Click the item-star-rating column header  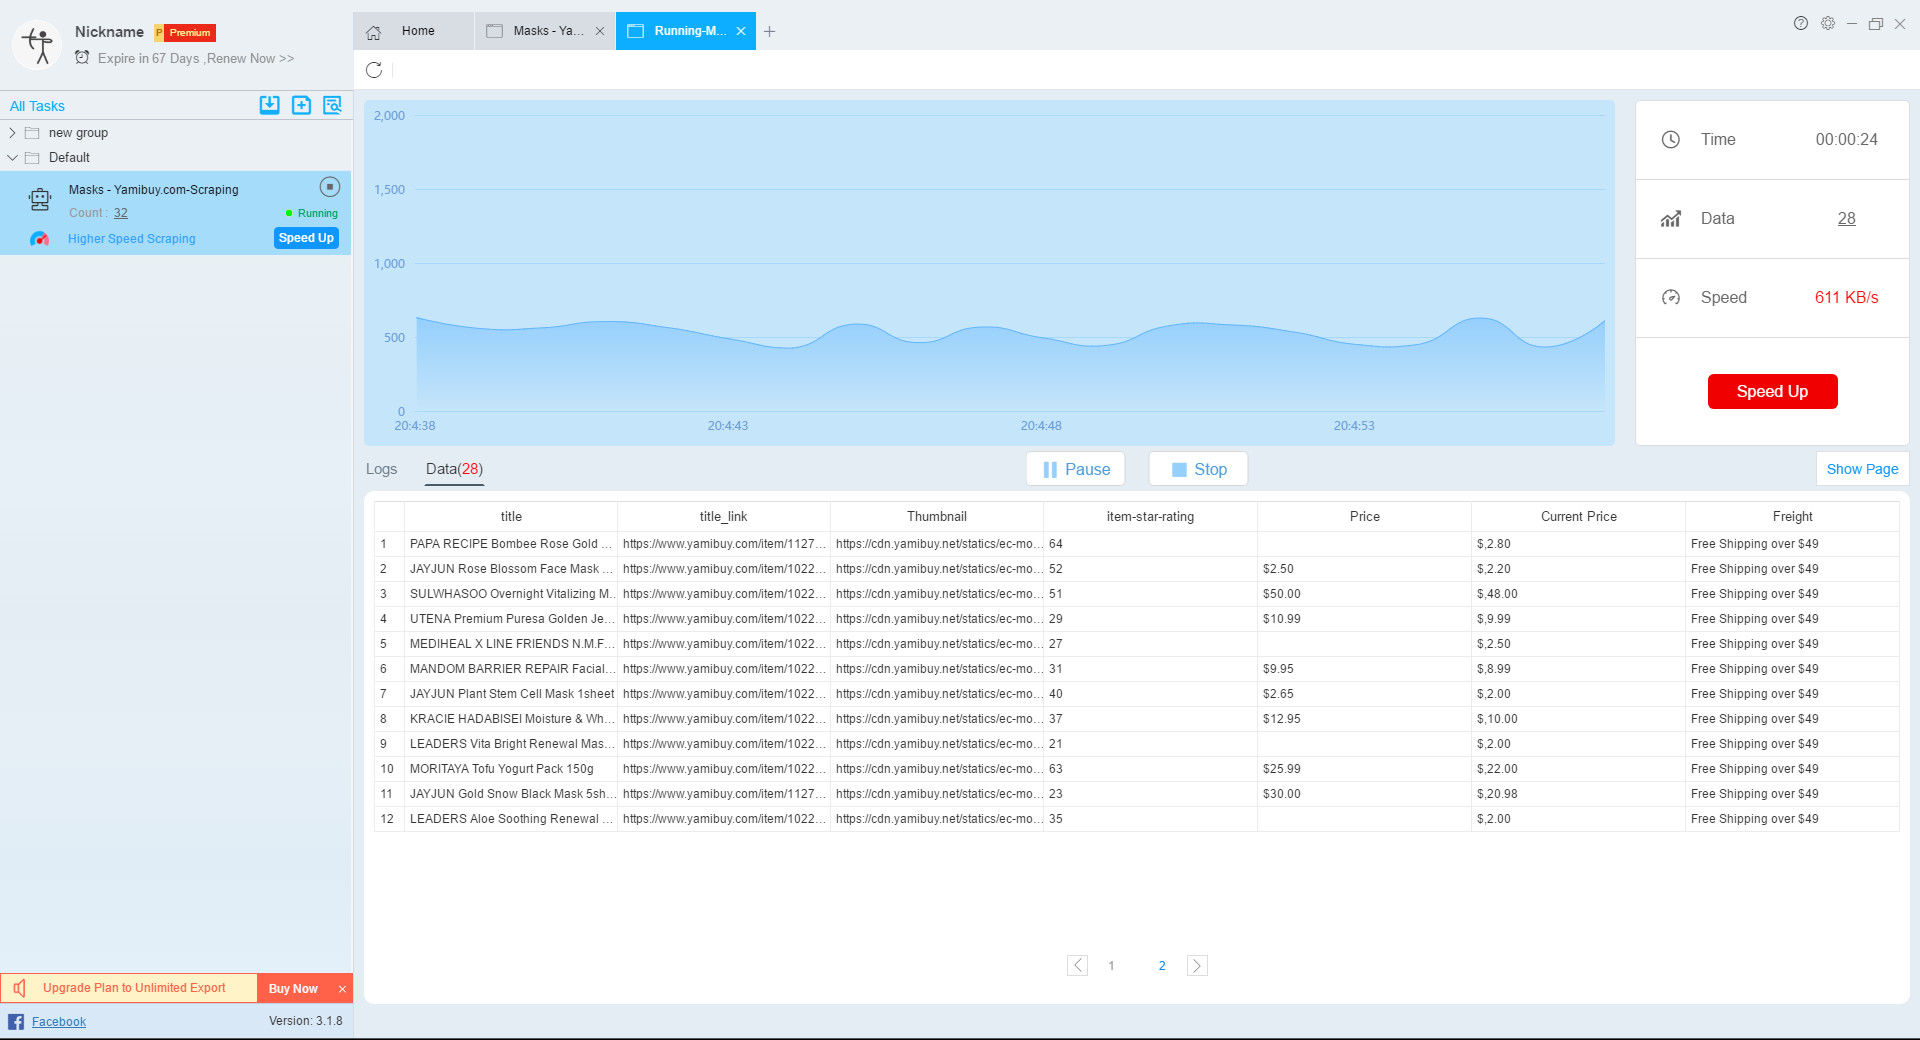[x=1150, y=517]
